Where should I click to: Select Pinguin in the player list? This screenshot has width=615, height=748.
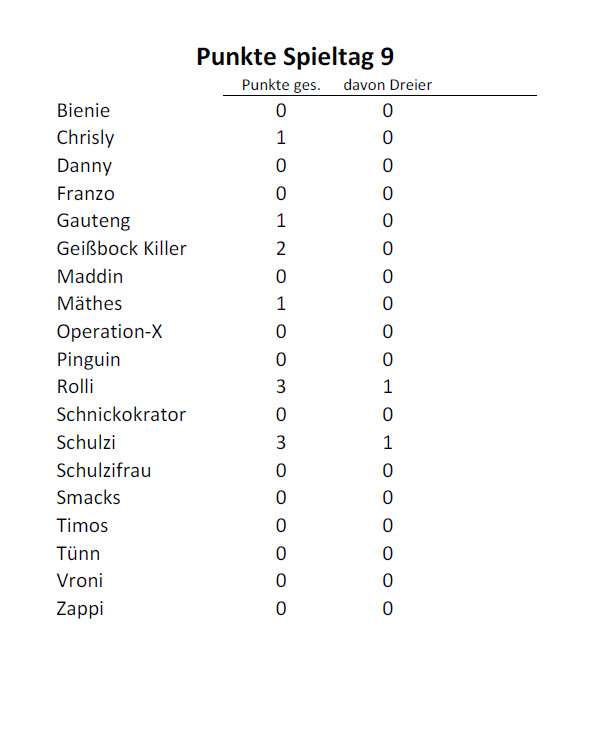tap(88, 360)
